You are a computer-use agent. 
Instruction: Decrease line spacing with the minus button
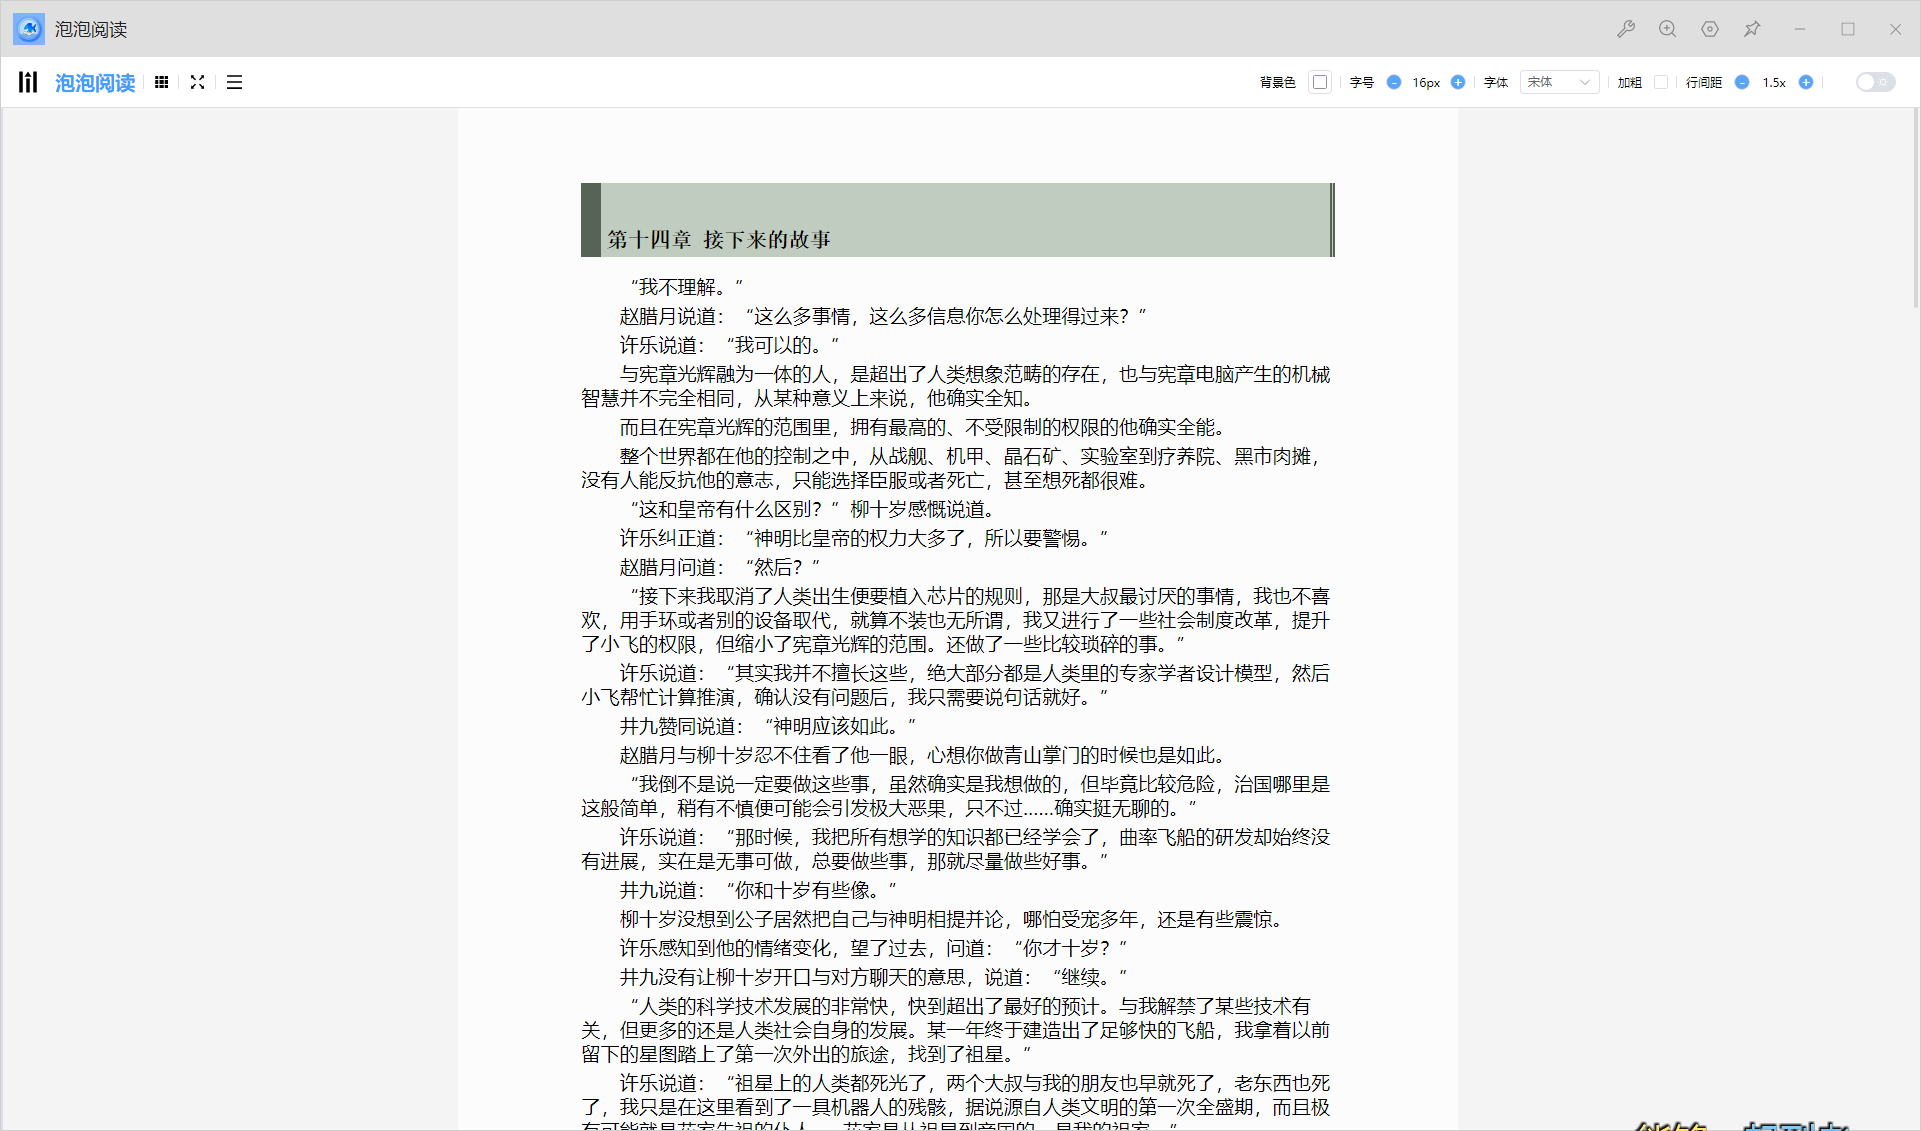pyautogui.click(x=1742, y=82)
